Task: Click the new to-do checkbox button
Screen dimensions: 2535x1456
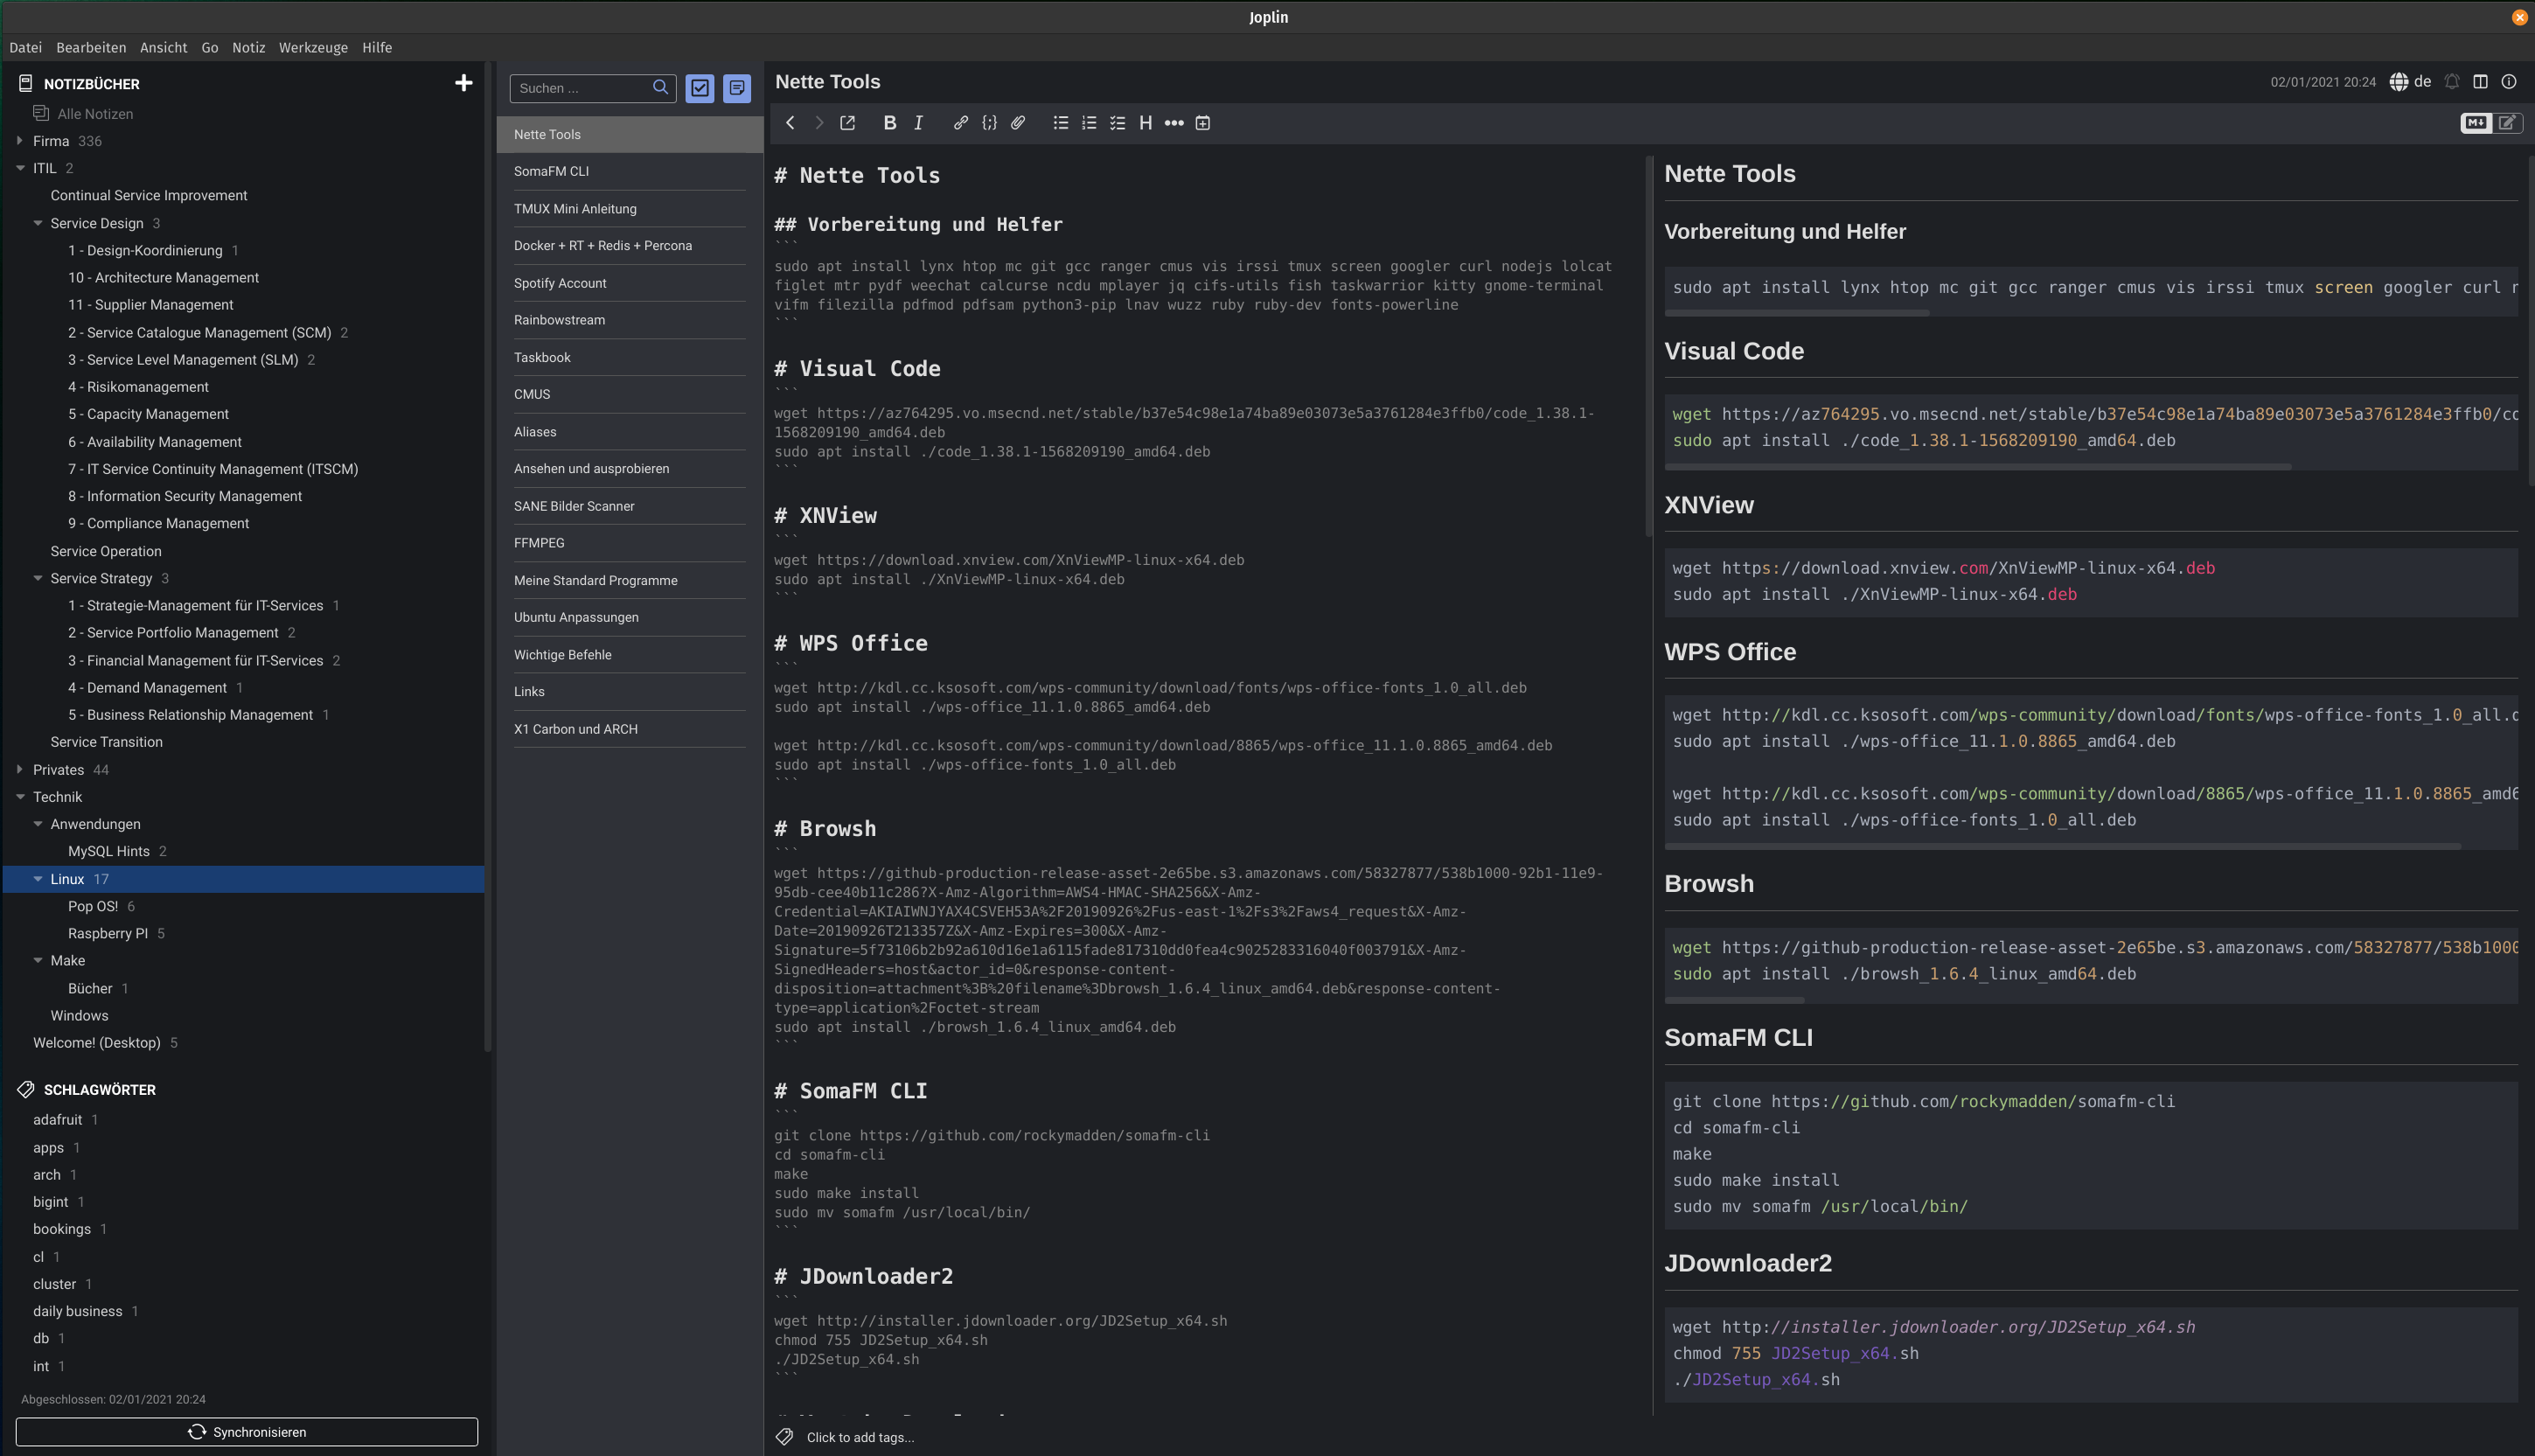Action: point(700,88)
